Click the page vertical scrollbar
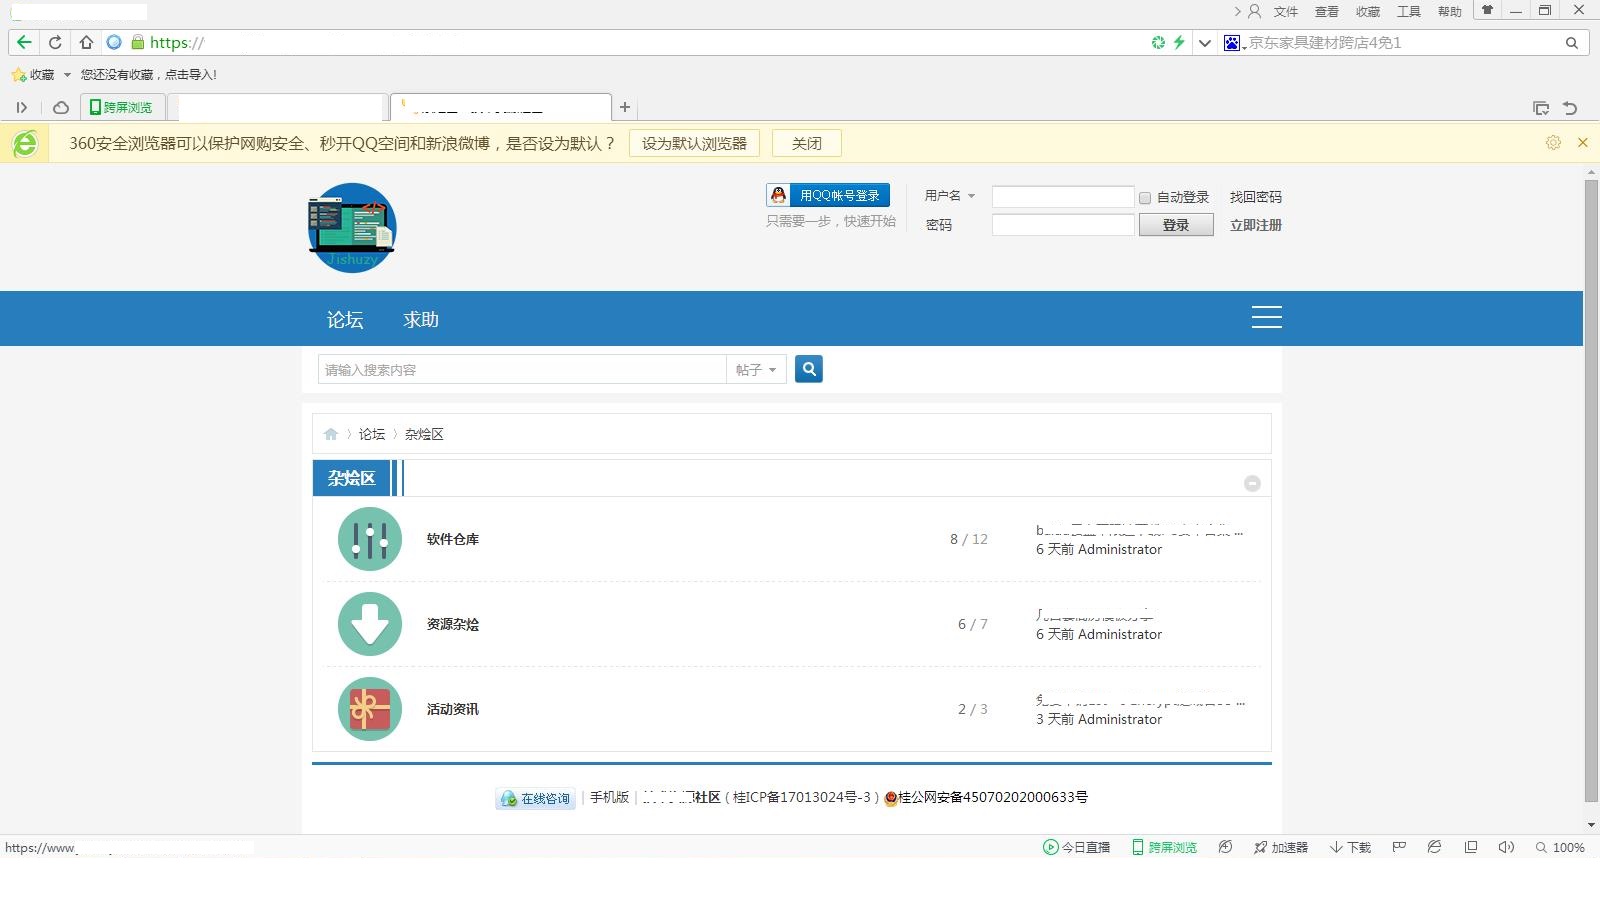This screenshot has height=900, width=1600. pos(1591,490)
